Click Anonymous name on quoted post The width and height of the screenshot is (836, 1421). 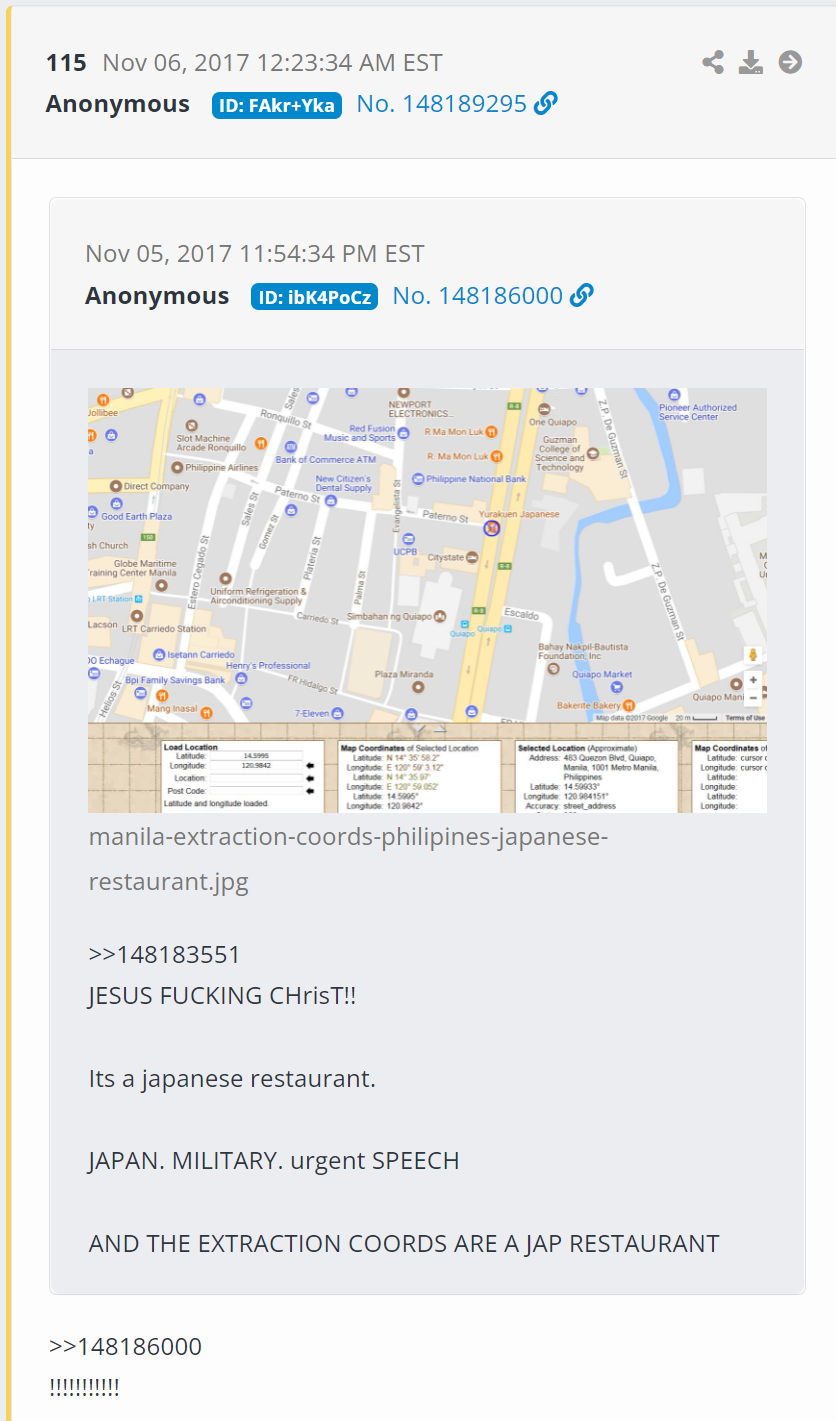(x=157, y=296)
